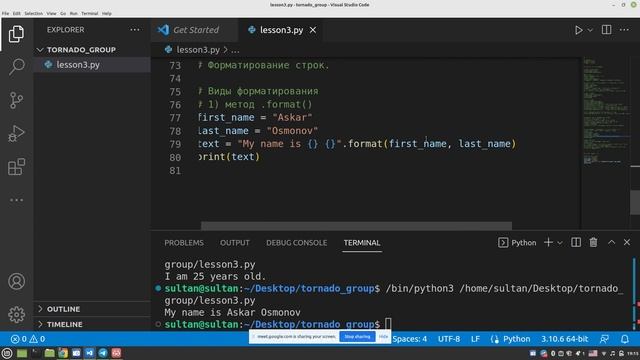Maximize the panel with chevron up

coord(611,242)
